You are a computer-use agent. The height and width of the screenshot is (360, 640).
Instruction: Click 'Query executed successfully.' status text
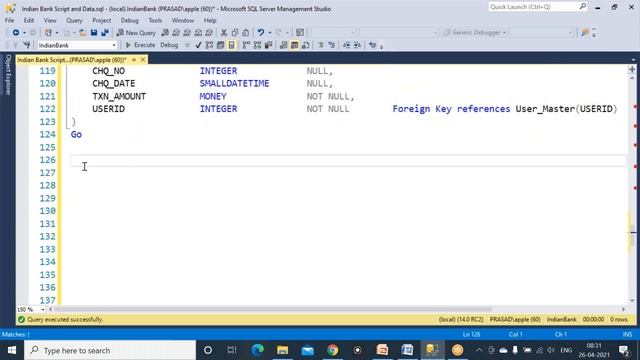(65, 320)
